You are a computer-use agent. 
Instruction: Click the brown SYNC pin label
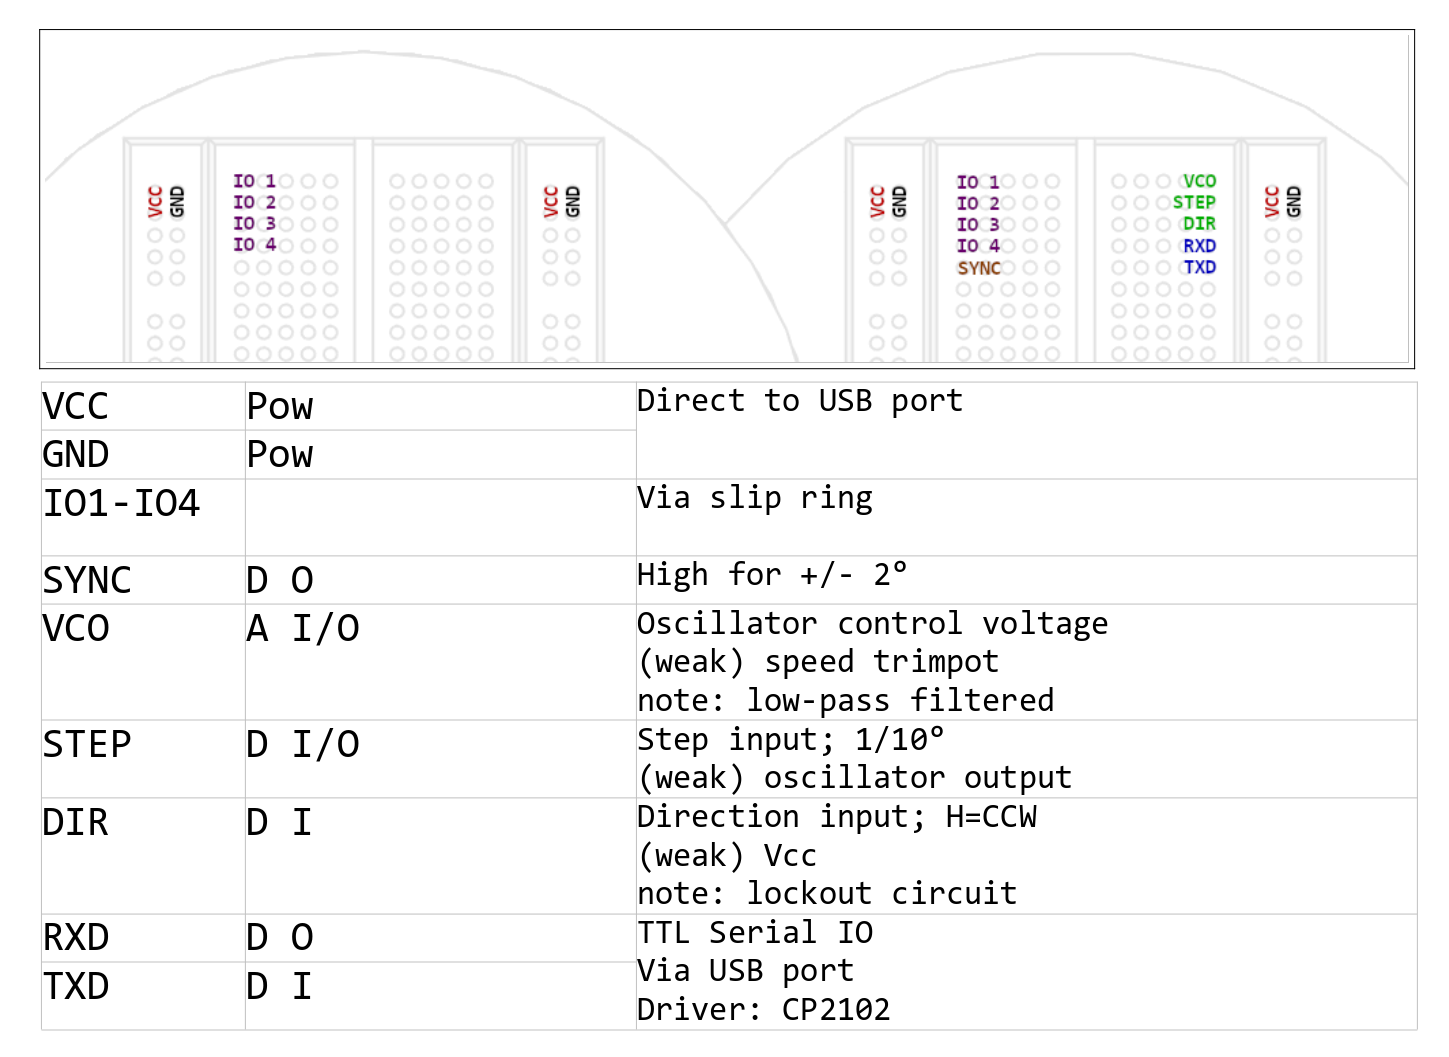(x=979, y=268)
